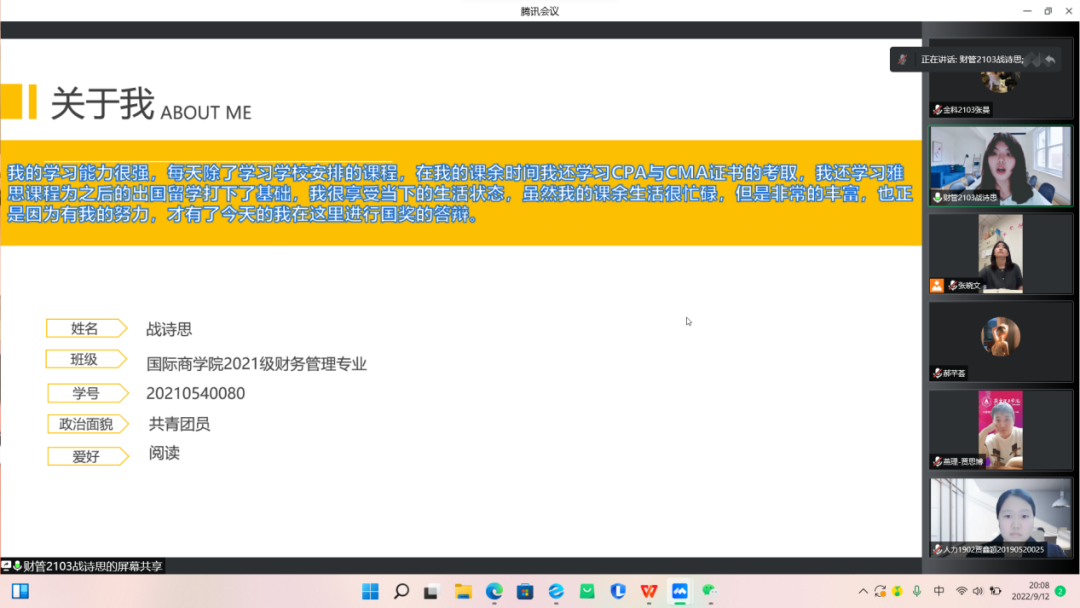
Task: Open the date and time flyout
Action: tap(1038, 591)
